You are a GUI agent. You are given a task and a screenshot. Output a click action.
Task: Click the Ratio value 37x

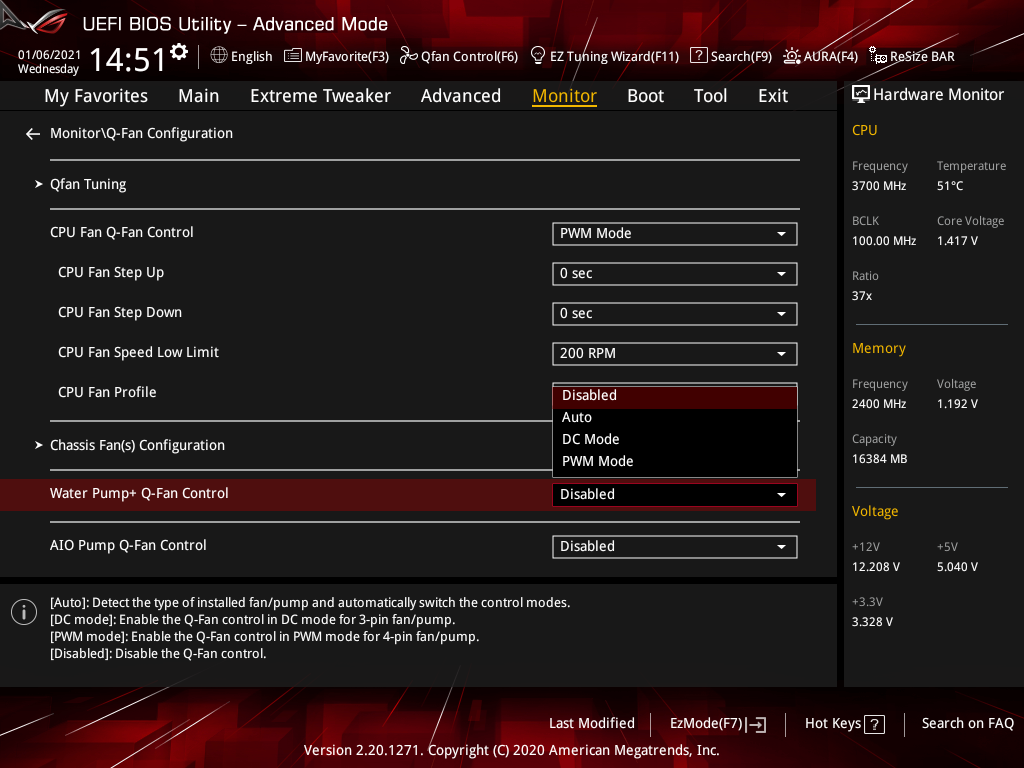[x=861, y=296]
